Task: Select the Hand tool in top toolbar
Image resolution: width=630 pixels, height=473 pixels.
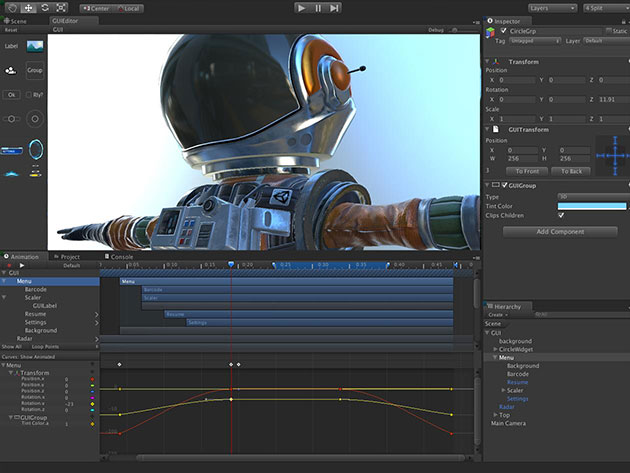Action: pyautogui.click(x=12, y=8)
